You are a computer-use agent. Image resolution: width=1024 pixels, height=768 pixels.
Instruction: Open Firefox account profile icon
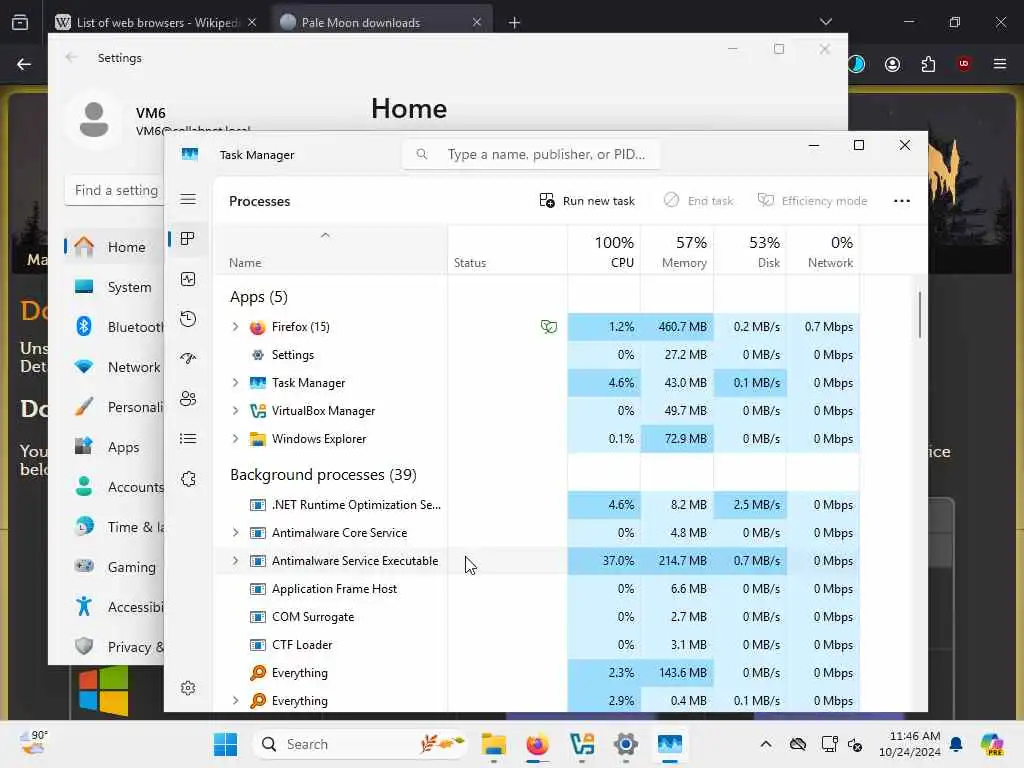click(x=892, y=64)
